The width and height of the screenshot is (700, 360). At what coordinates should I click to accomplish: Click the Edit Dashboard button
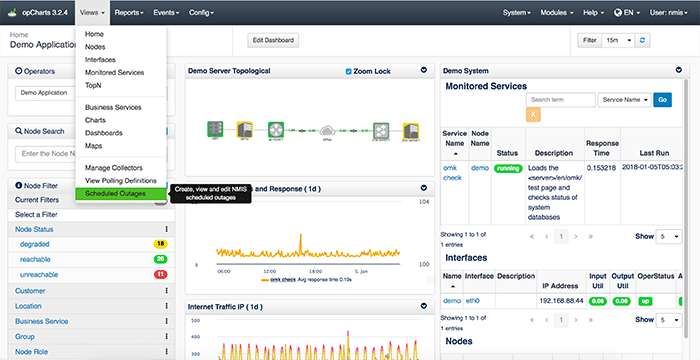[x=273, y=40]
